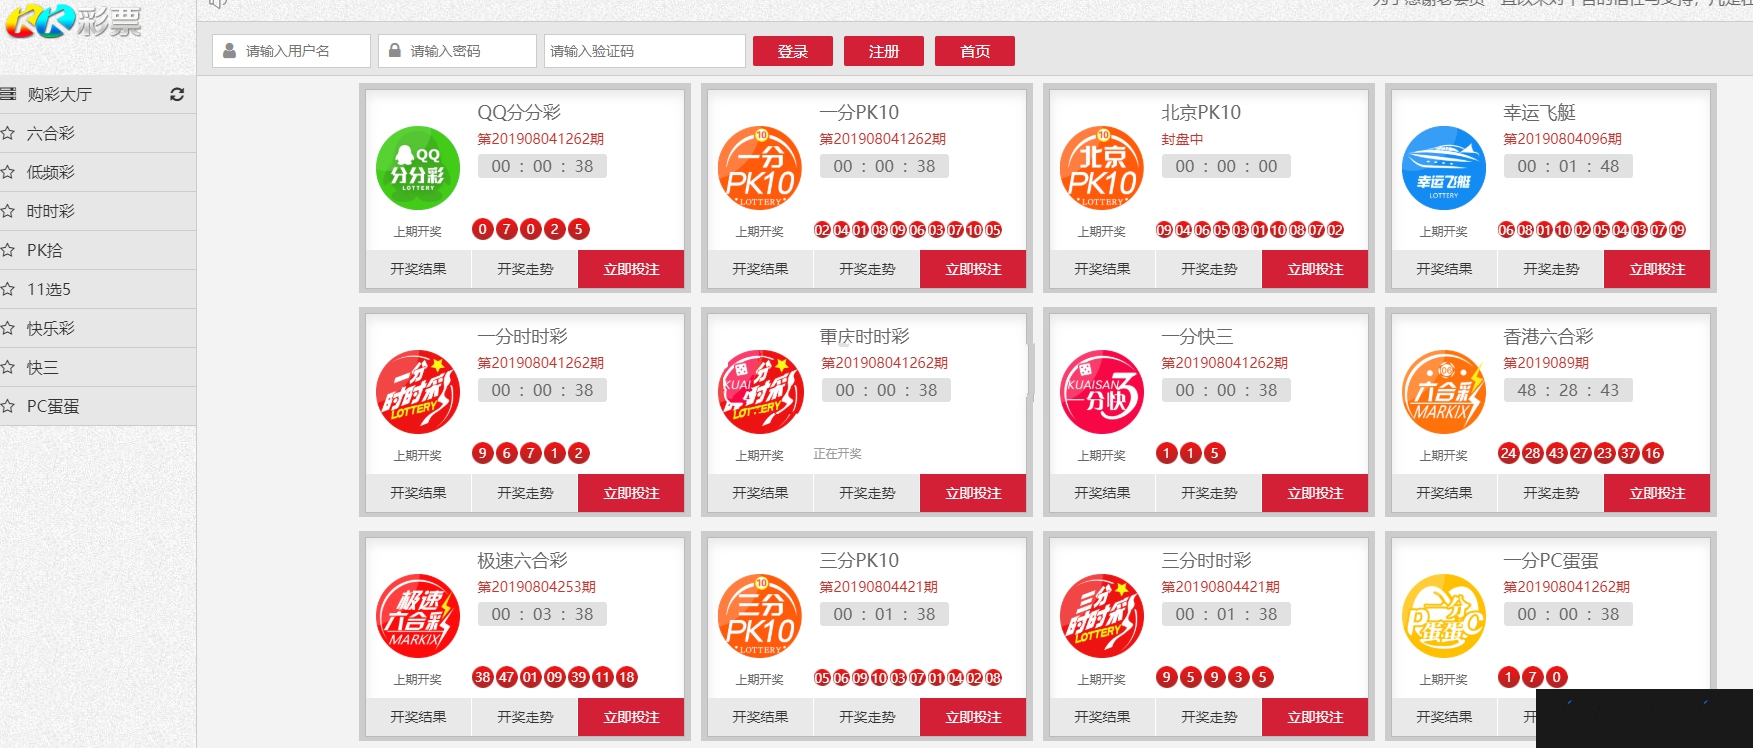Click the 注册 register button
1753x748 pixels.
click(883, 51)
